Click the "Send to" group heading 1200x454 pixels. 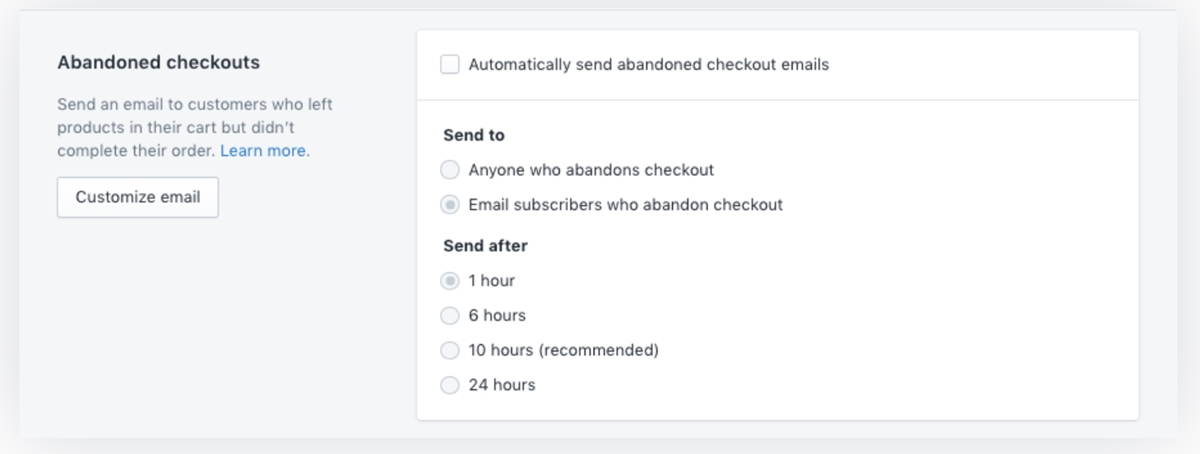474,135
